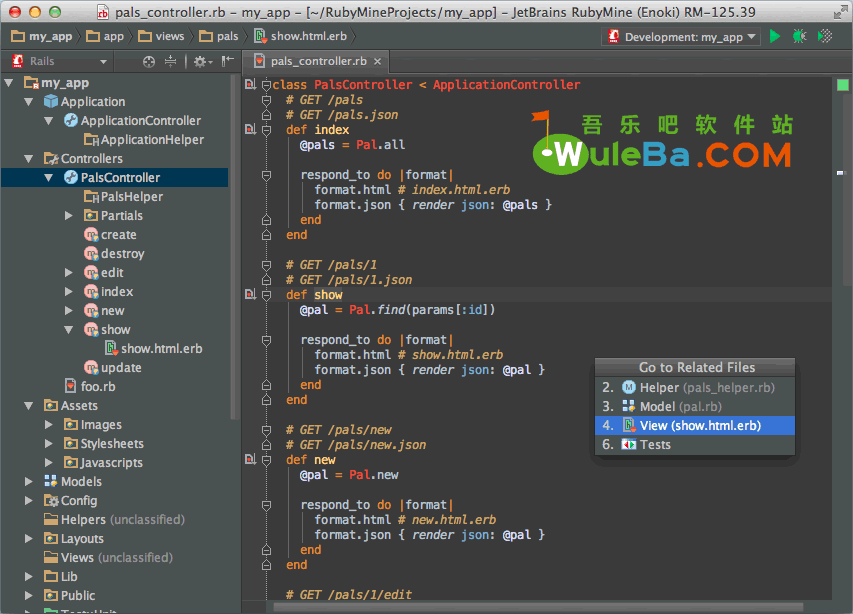Hide the Rails tool window
The image size is (853, 614).
[227, 61]
